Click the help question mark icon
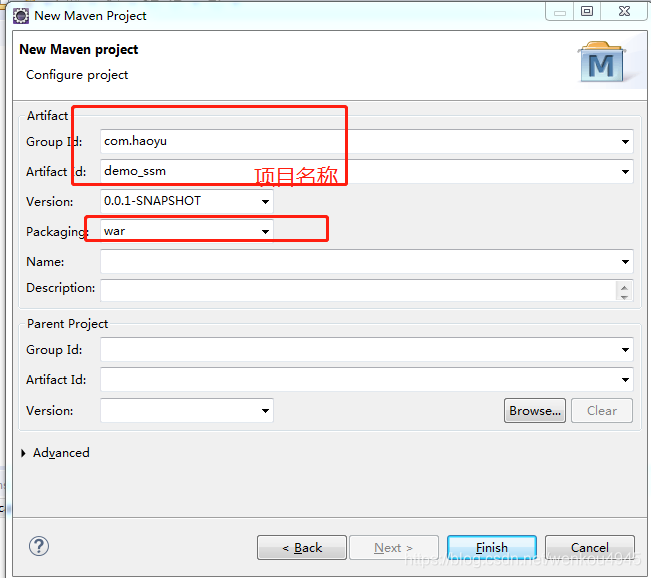 39,546
